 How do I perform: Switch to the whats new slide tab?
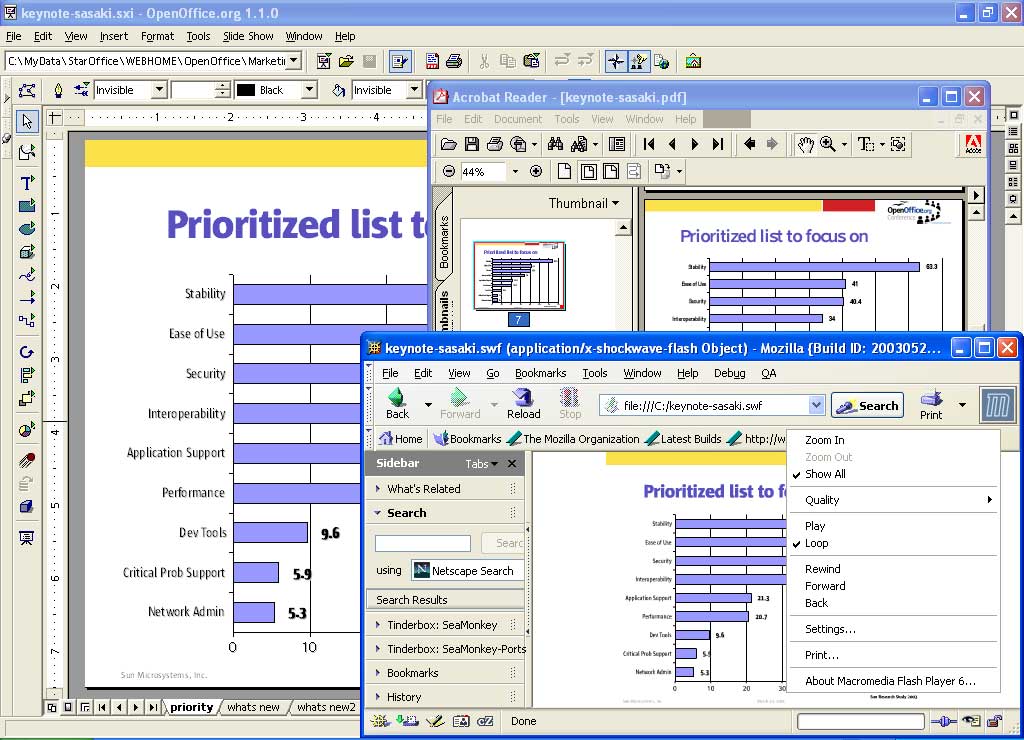pos(253,707)
